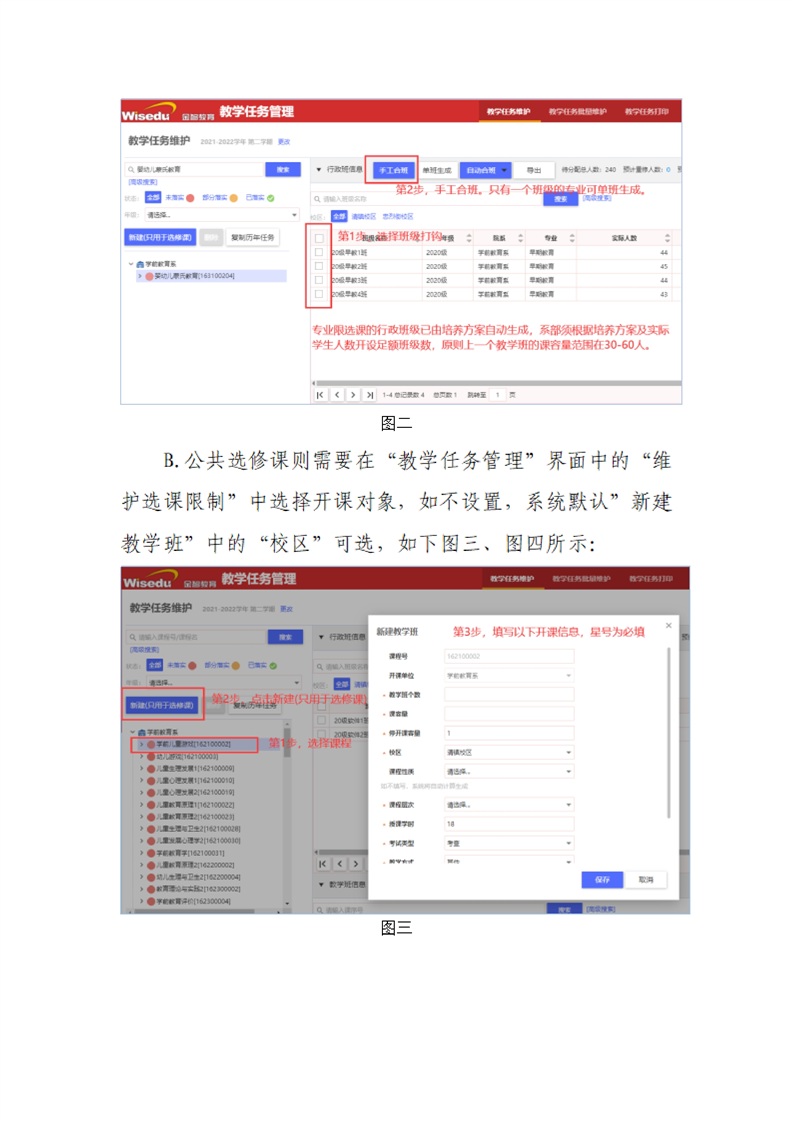Image resolution: width=792 pixels, height=1121 pixels.
Task: Open 教学任务批量维护 tab in 图三 header
Action: click(x=582, y=579)
